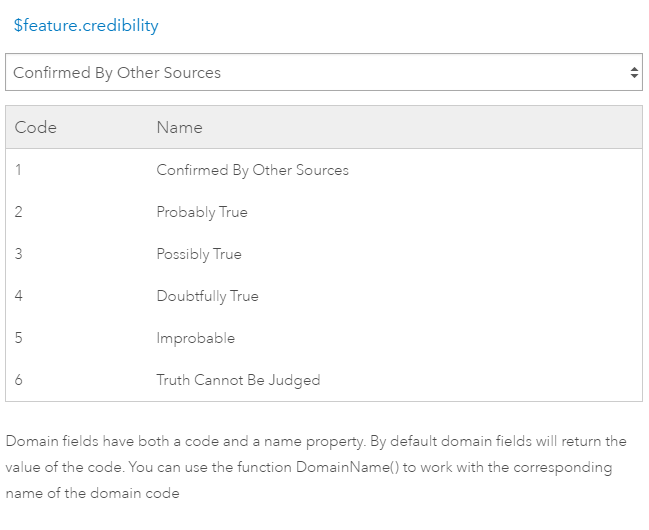Viewport: 649px width, 530px height.
Task: Click code 5 in the table
Action: pos(19,337)
